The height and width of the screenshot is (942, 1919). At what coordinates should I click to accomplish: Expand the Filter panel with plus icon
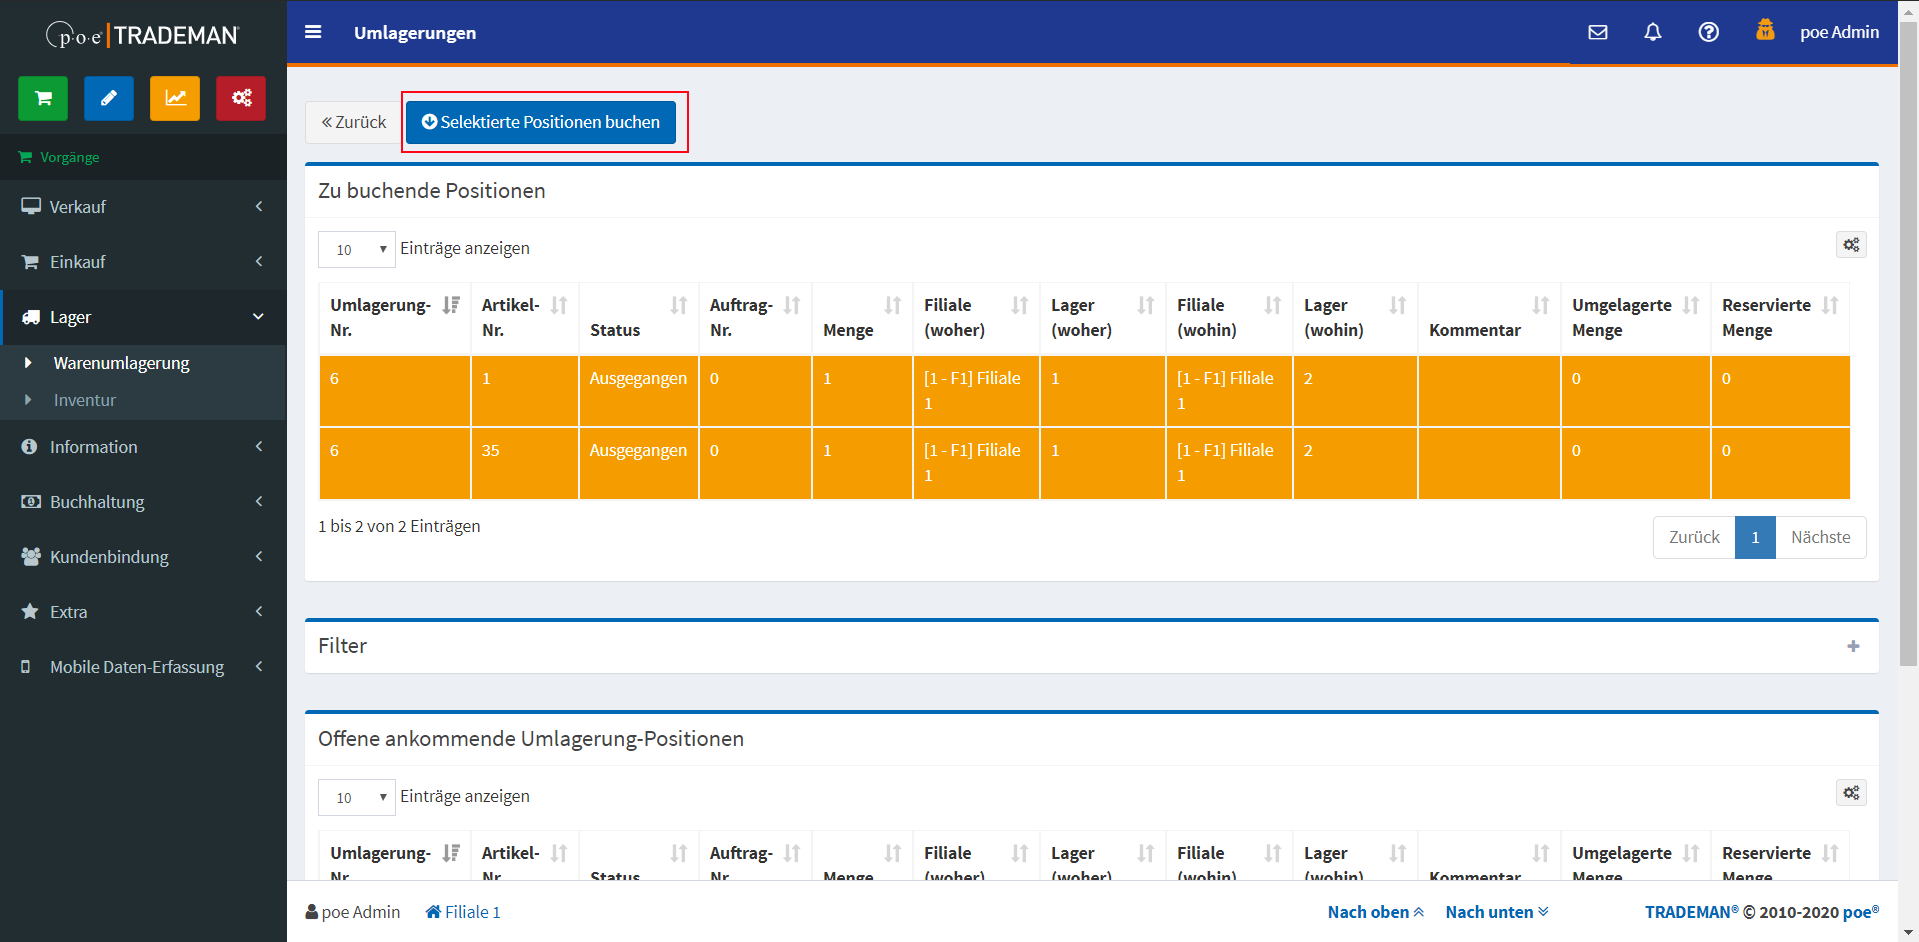tap(1852, 646)
